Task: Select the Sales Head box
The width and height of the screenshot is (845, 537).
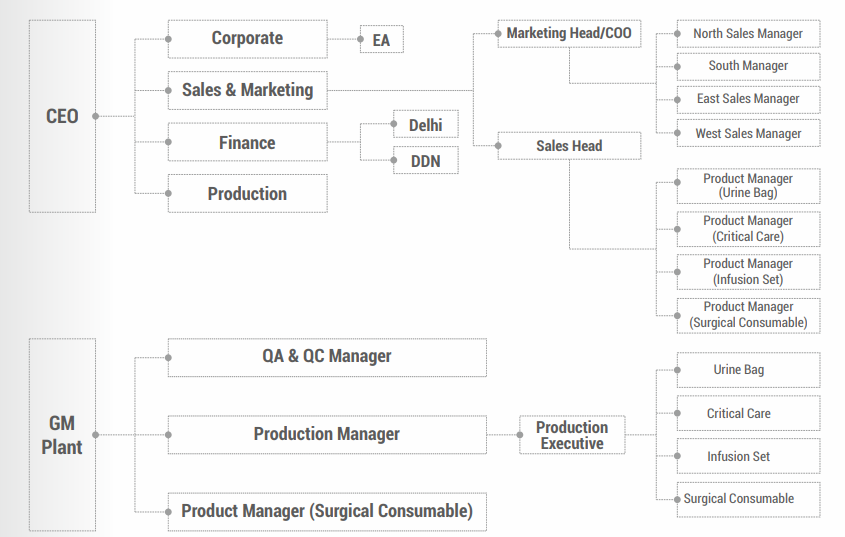Action: (x=569, y=146)
